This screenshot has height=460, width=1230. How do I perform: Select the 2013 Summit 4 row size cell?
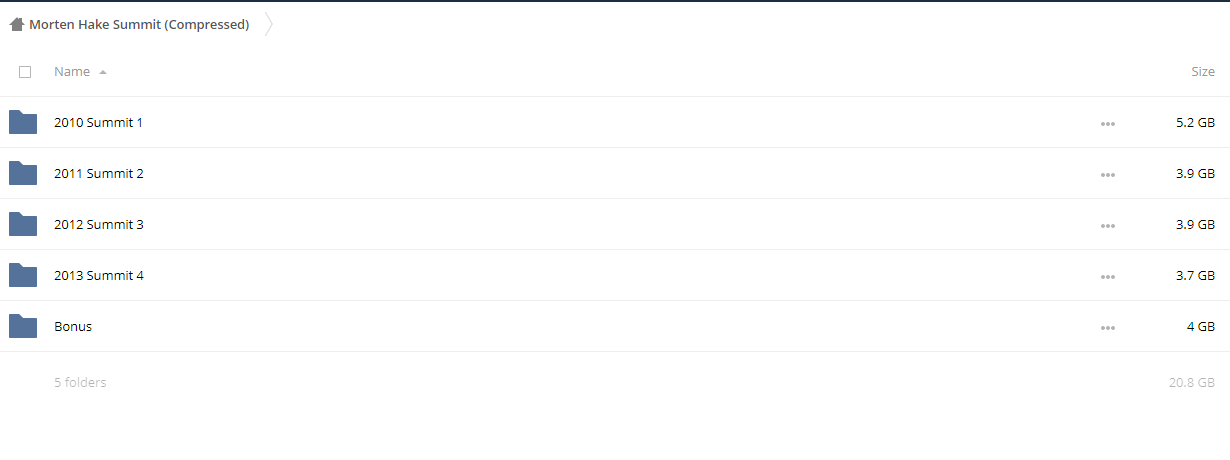(1196, 275)
